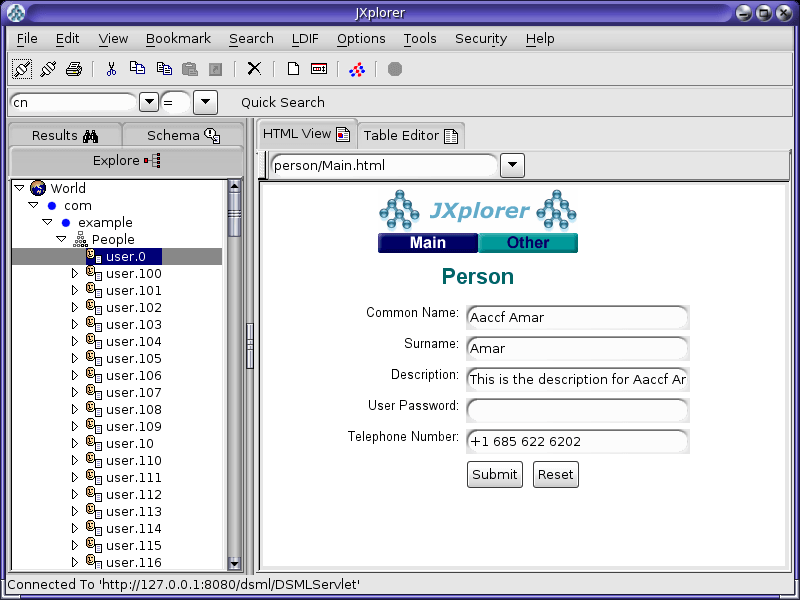Open the LDIF menu

[x=305, y=39]
